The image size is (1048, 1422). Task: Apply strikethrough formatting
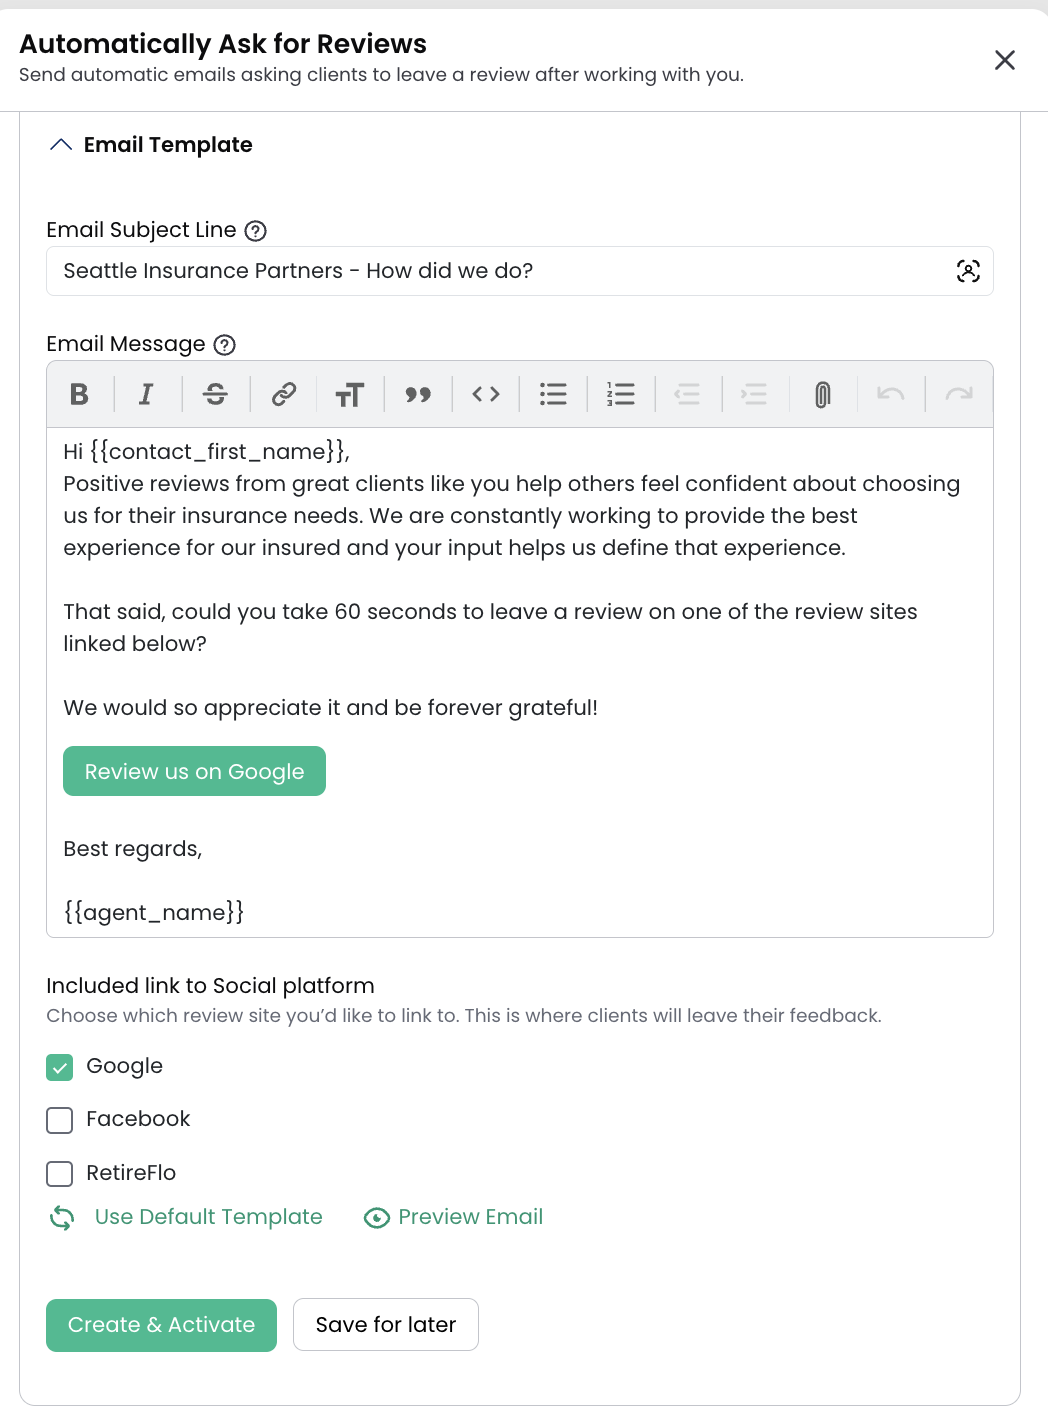pyautogui.click(x=215, y=394)
